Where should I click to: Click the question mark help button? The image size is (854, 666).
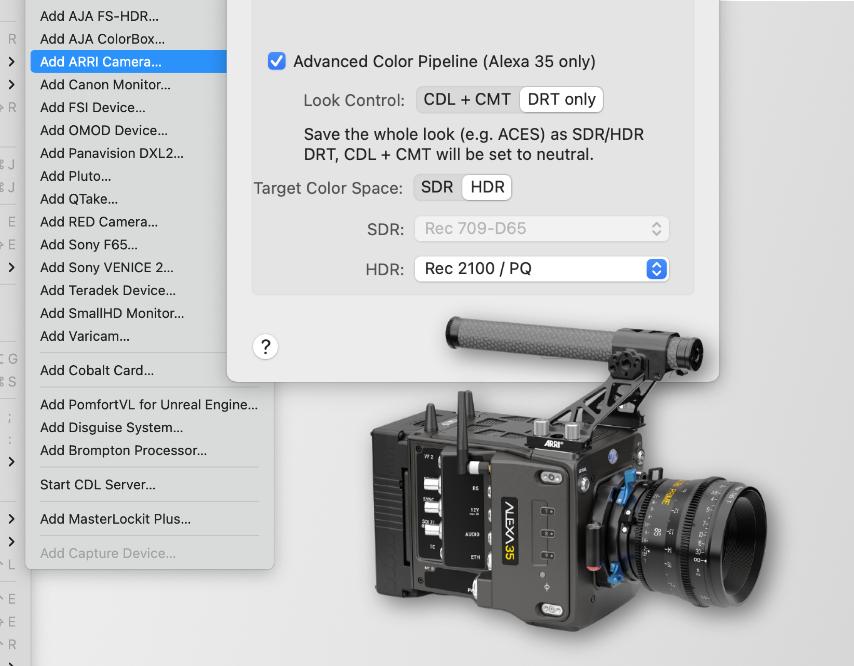click(x=266, y=347)
